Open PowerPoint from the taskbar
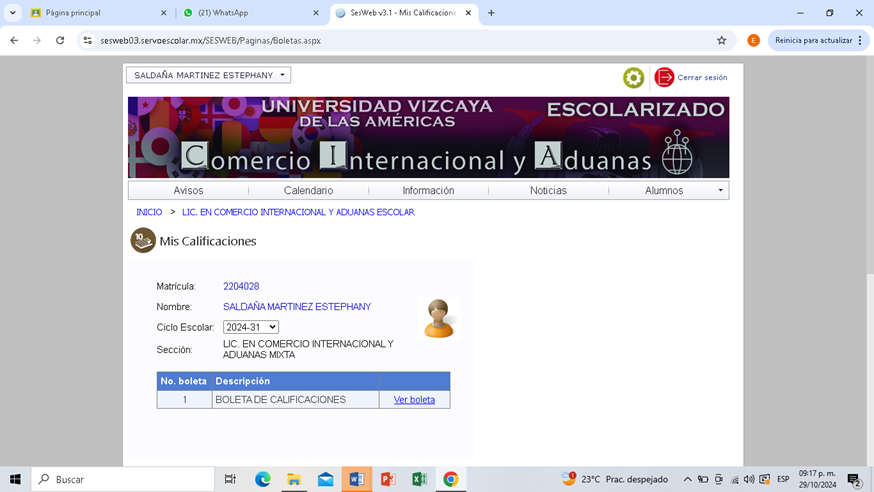This screenshot has height=492, width=874. 388,479
